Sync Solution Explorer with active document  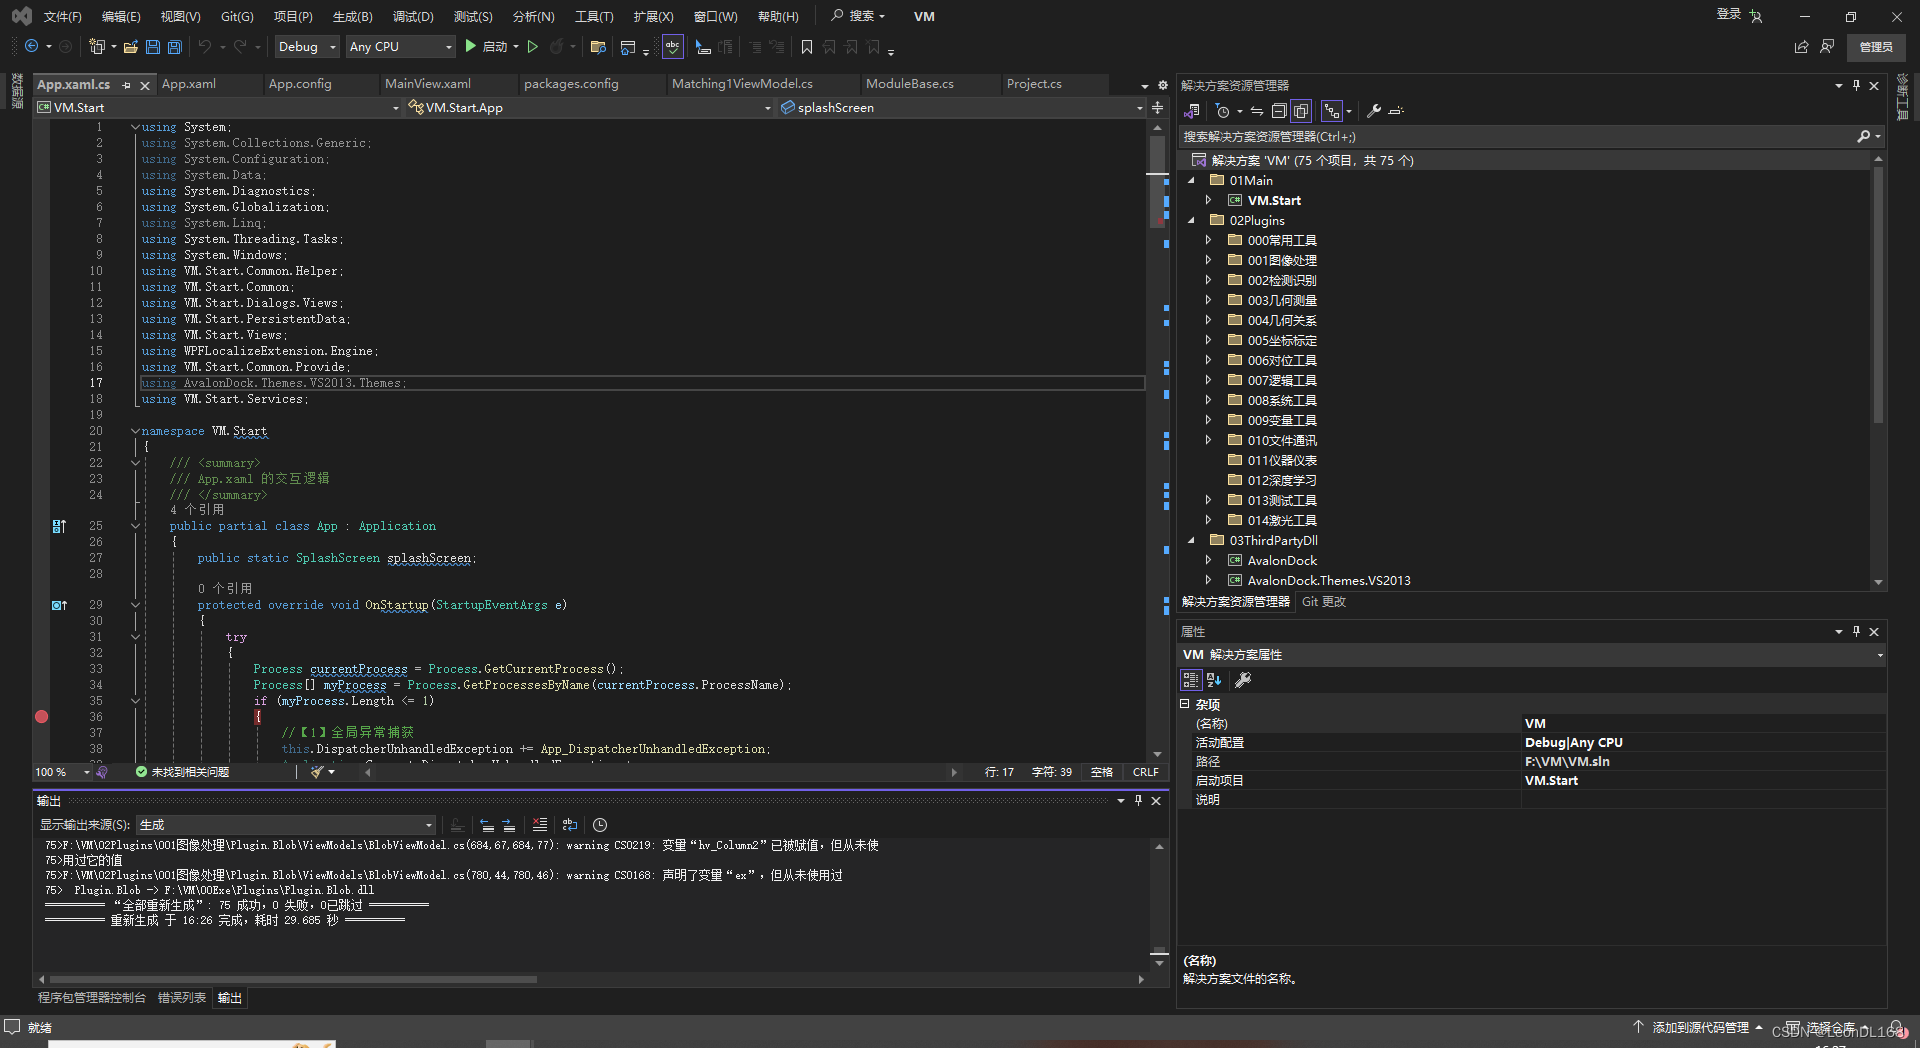pos(1256,110)
